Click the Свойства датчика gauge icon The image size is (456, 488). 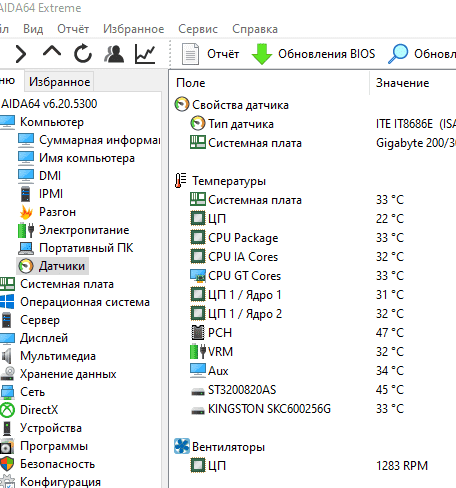click(182, 105)
